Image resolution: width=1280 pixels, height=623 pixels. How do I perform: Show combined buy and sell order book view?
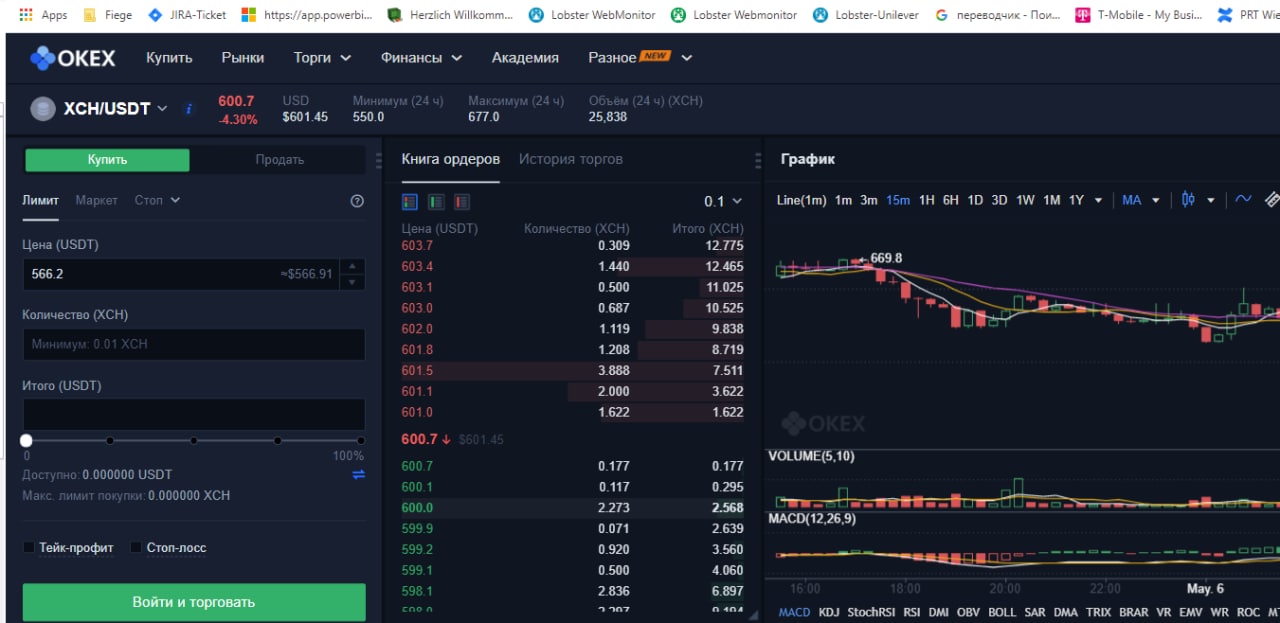point(409,201)
